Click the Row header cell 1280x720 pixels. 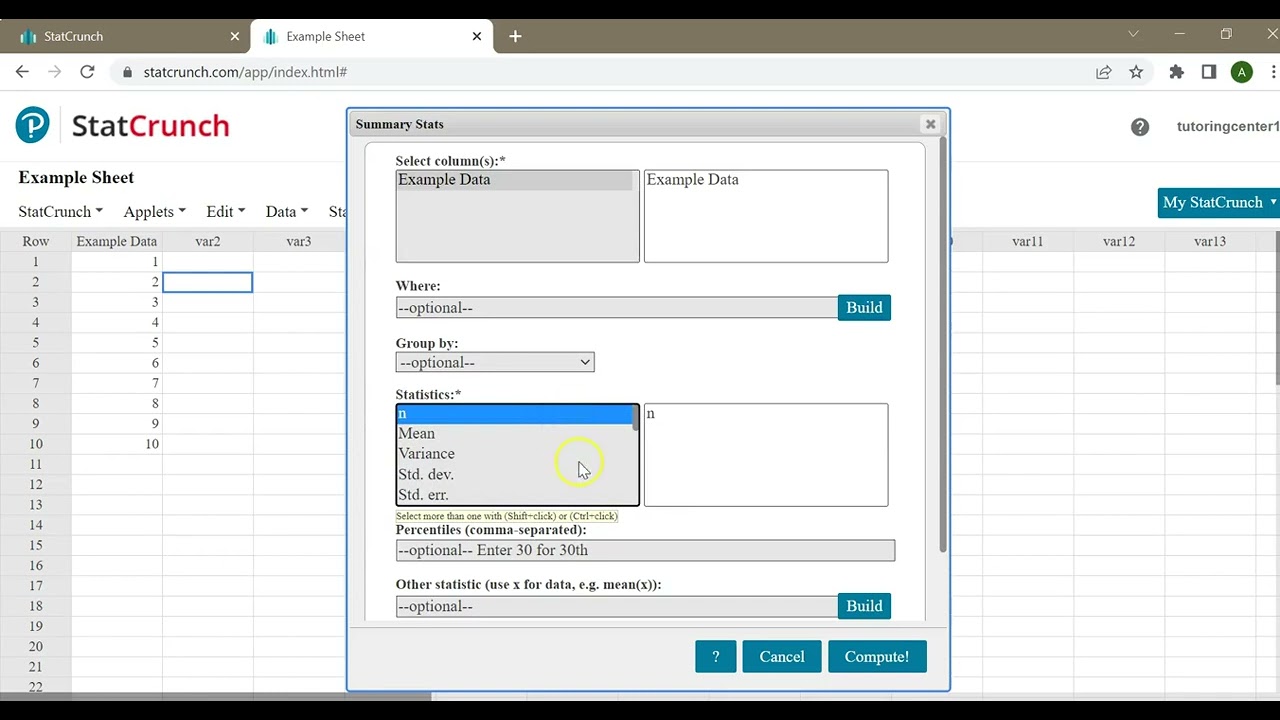click(36, 241)
